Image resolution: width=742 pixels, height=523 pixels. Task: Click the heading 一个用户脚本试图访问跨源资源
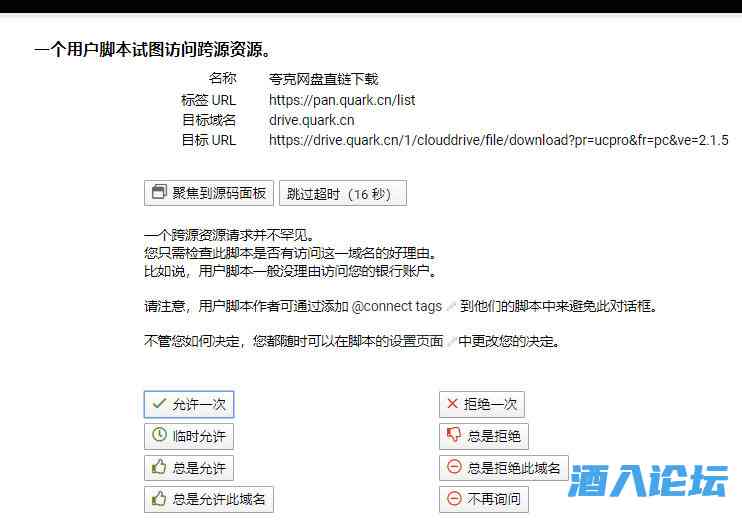pos(153,49)
